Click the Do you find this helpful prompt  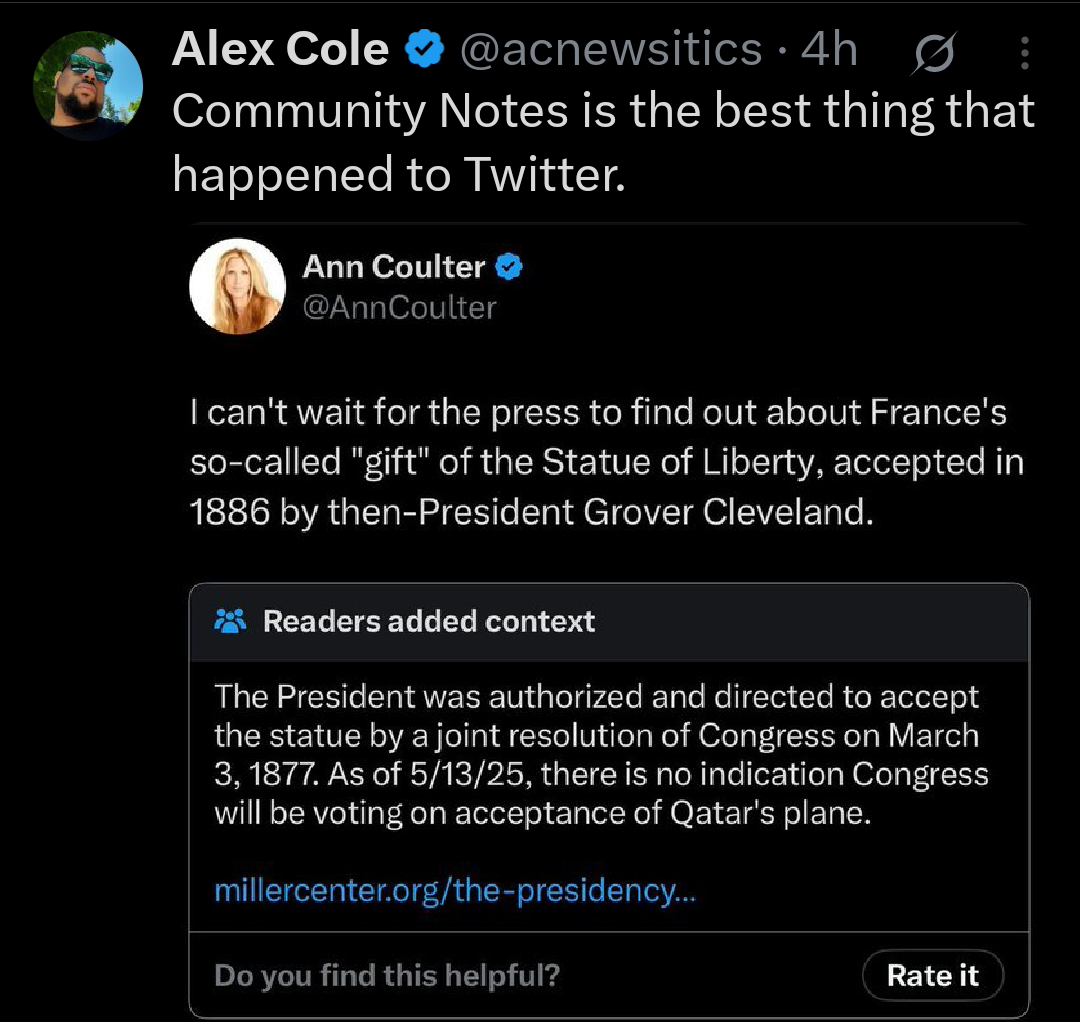387,975
